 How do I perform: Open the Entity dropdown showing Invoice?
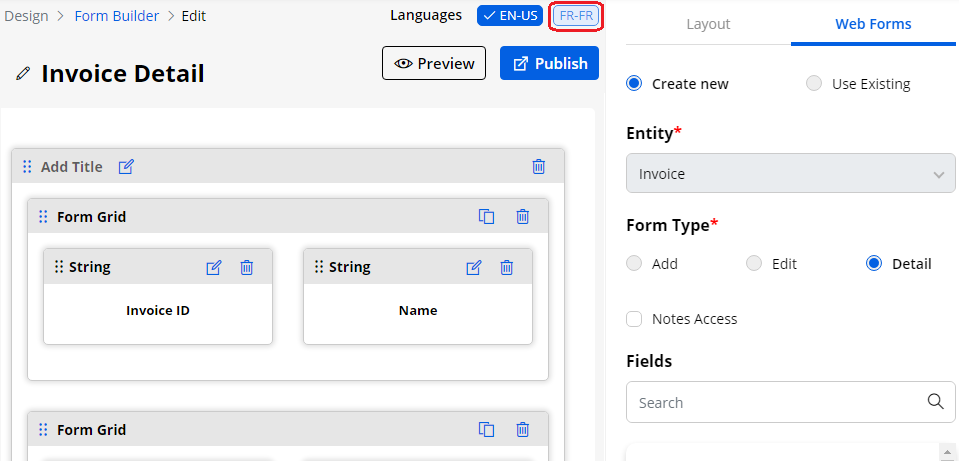[x=790, y=174]
